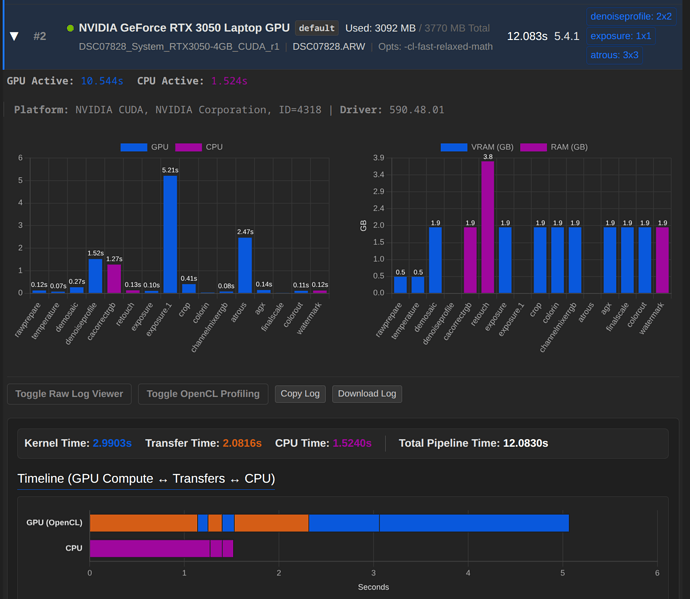690x599 pixels.
Task: Collapse benchmark entry #2 with triangle arrow
Action: click(14, 36)
